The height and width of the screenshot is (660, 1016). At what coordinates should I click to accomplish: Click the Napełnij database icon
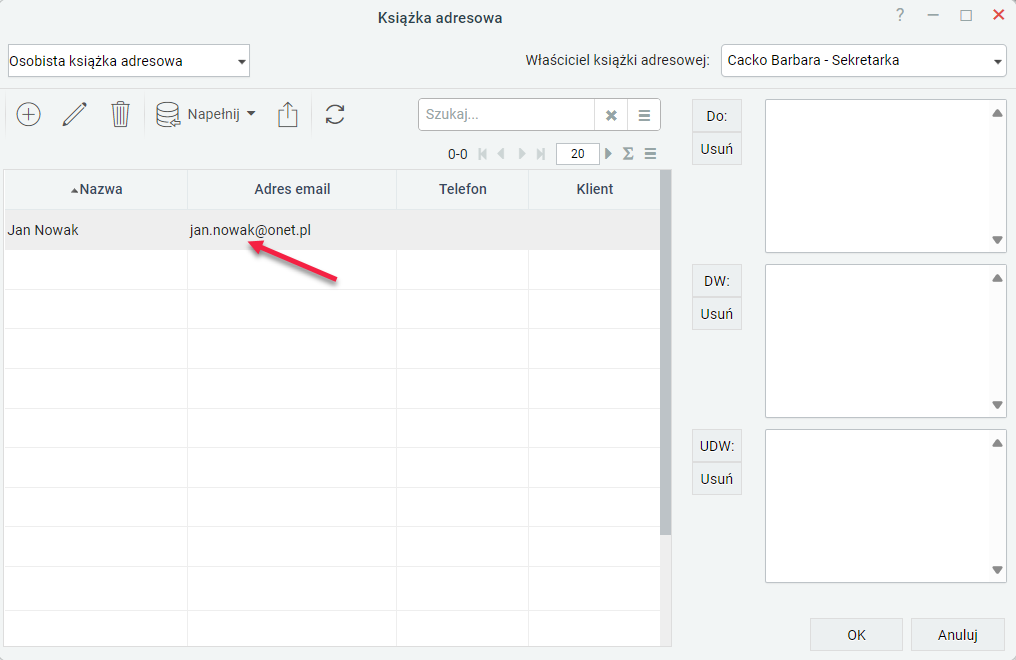[x=168, y=115]
